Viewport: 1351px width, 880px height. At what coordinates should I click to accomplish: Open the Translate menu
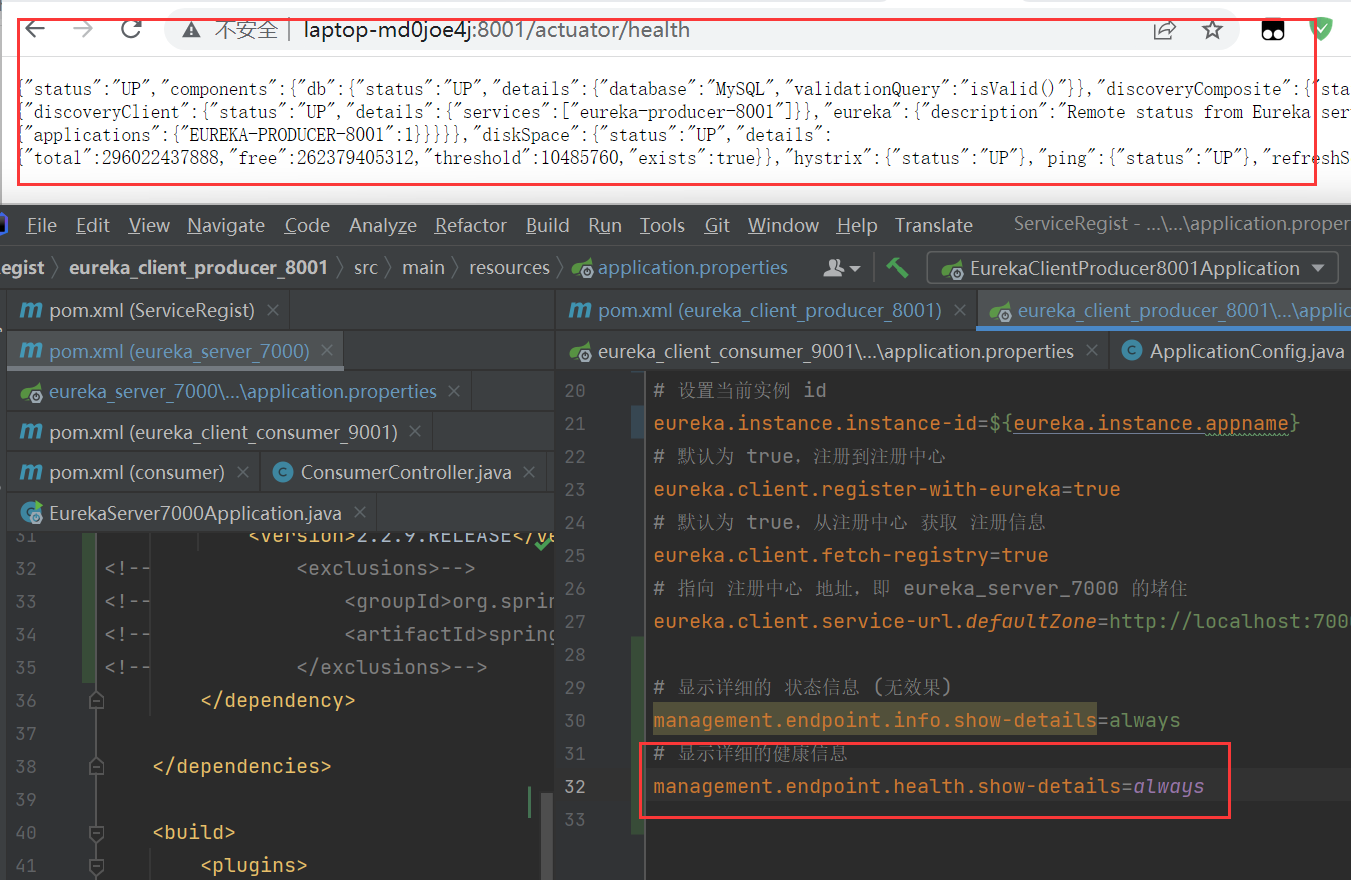coord(934,225)
